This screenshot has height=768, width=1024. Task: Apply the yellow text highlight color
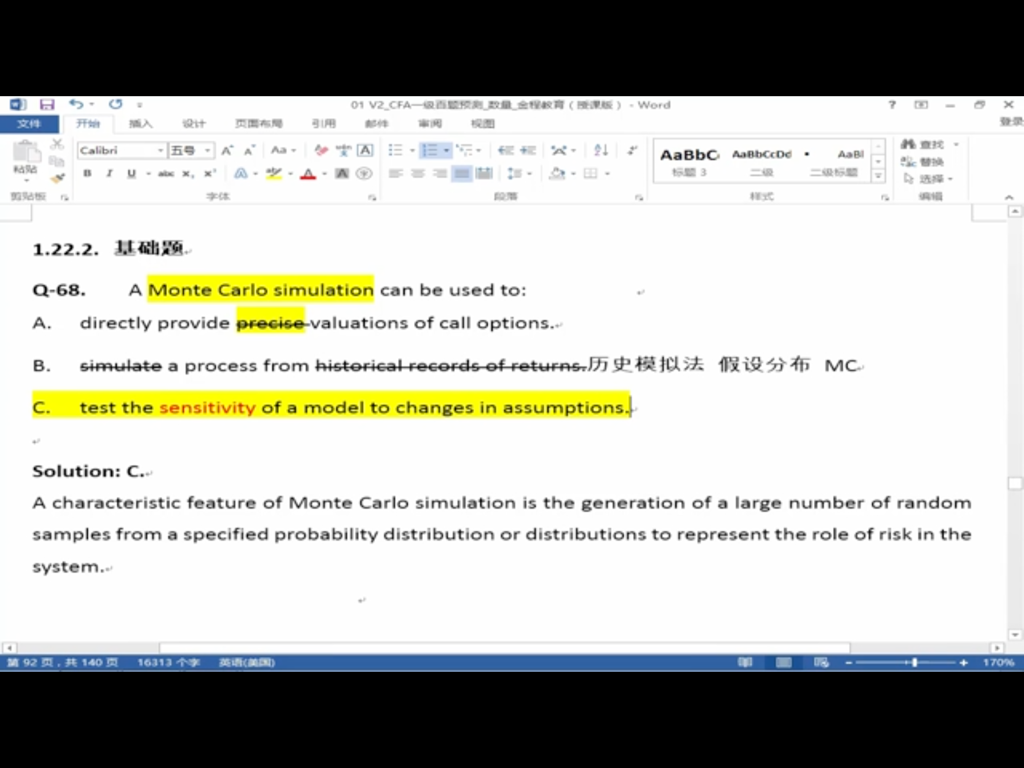coord(274,174)
